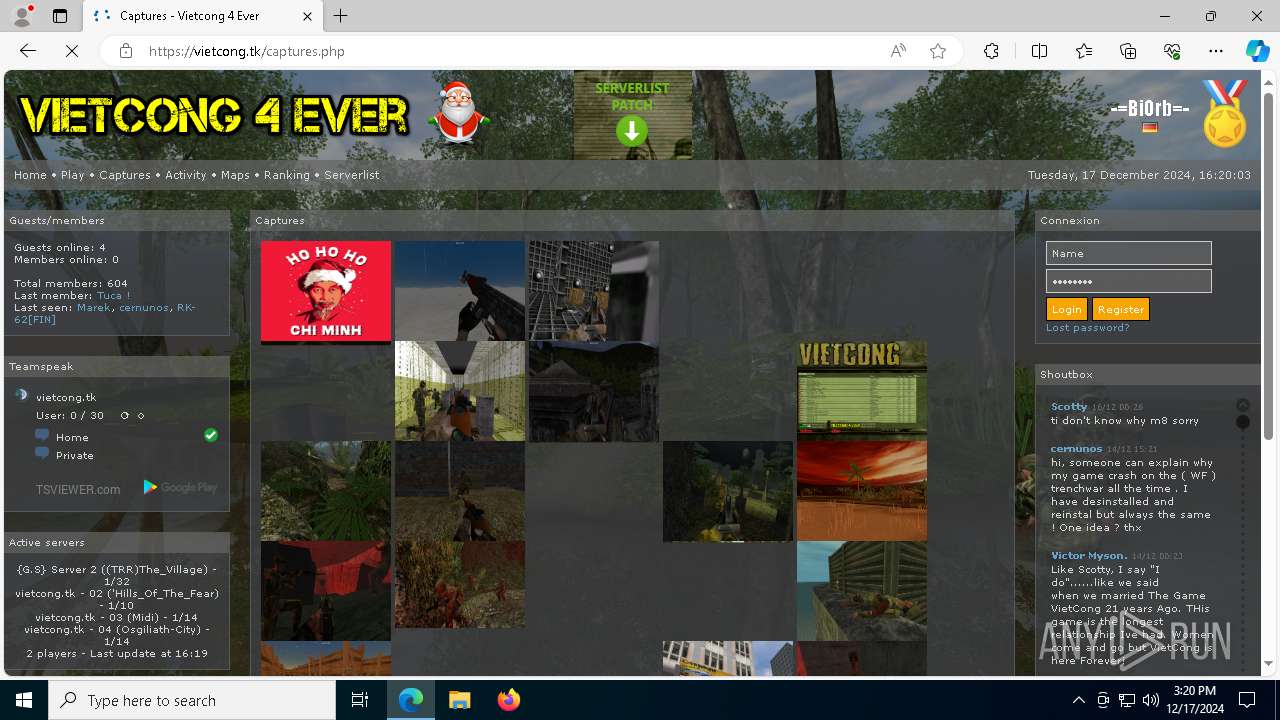This screenshot has width=1280, height=720.
Task: Open a new browser tab
Action: click(341, 16)
